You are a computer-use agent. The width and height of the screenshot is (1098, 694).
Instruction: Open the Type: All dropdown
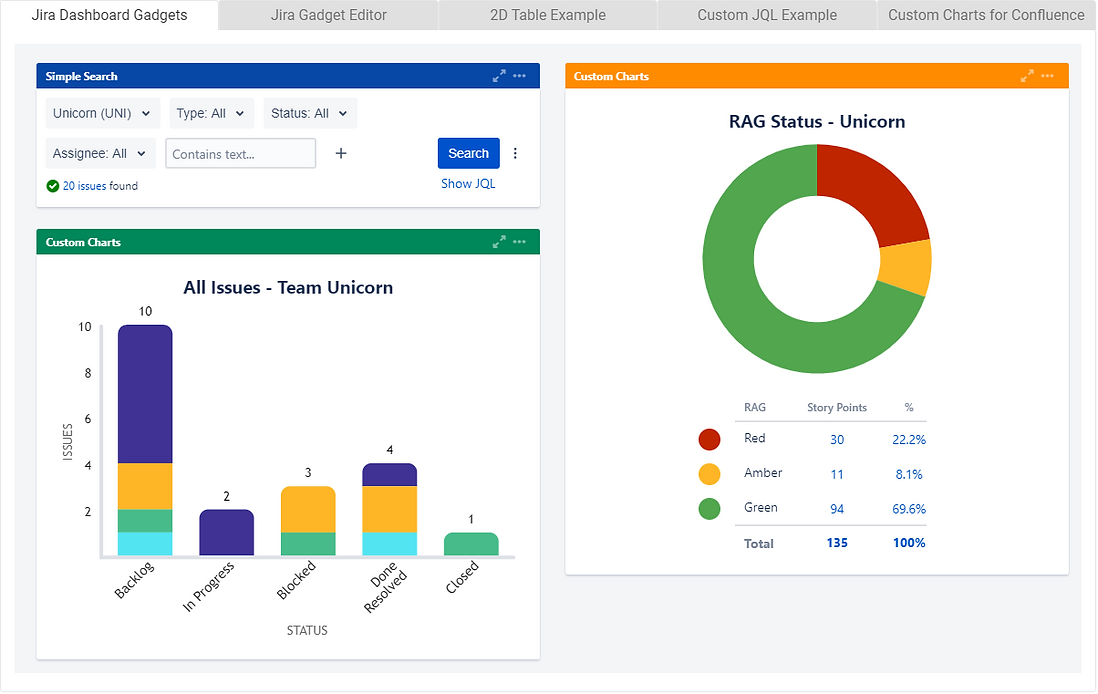pyautogui.click(x=211, y=113)
